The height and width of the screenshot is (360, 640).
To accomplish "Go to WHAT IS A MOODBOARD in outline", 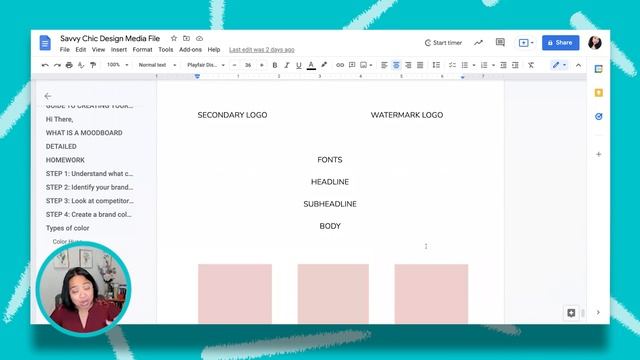I will (x=84, y=133).
